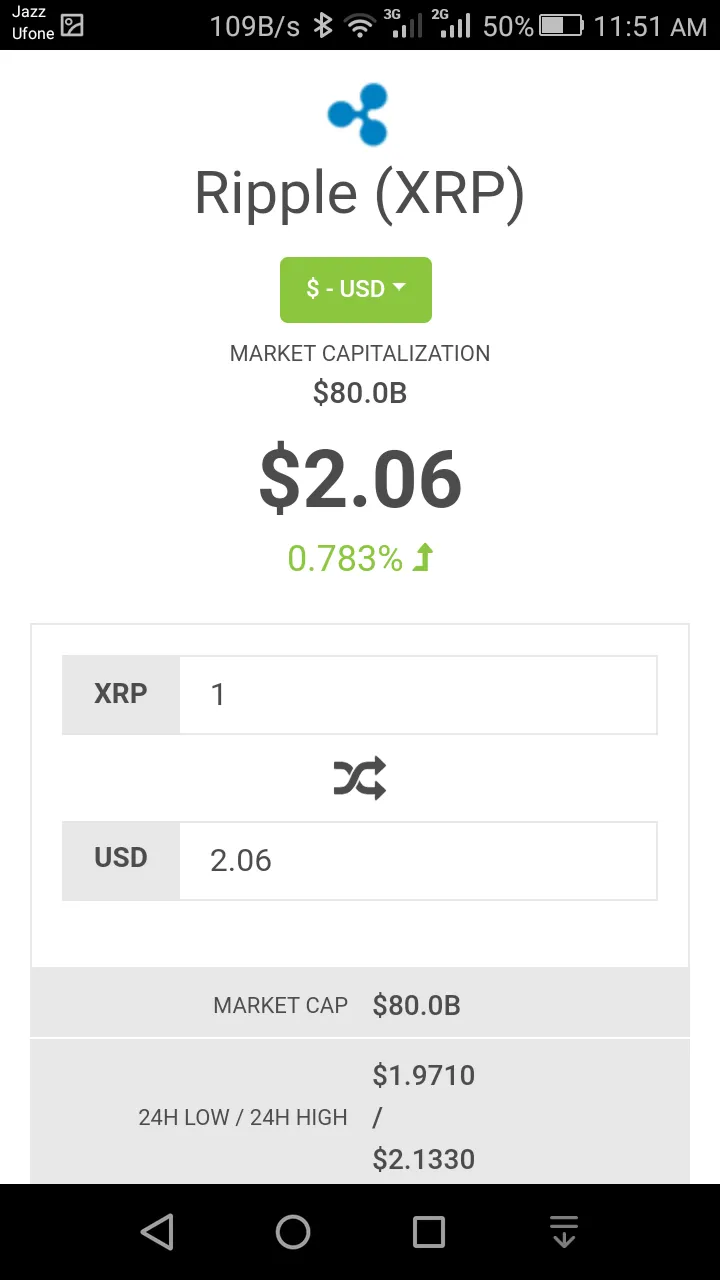The width and height of the screenshot is (720, 1280).
Task: Tap the blue Ripple logo icon
Action: tap(358, 115)
